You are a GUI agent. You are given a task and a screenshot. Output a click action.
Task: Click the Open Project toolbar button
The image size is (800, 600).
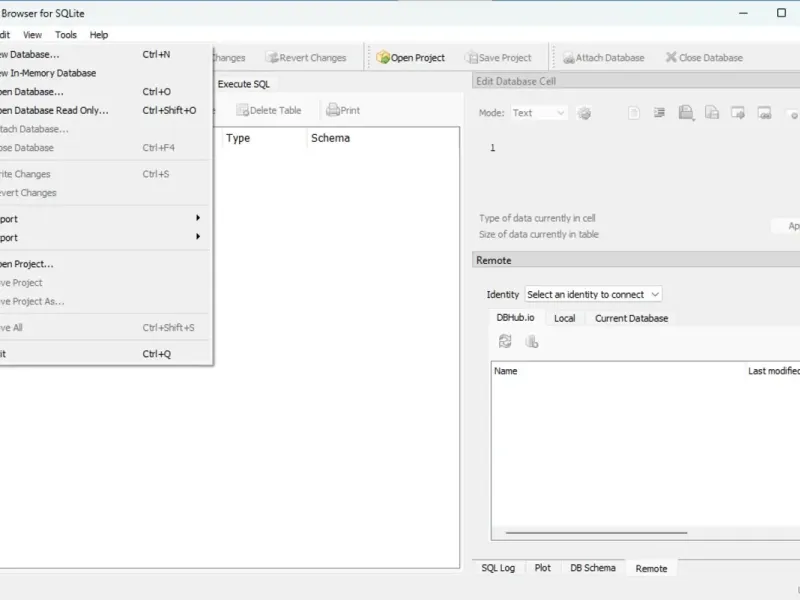pos(411,58)
